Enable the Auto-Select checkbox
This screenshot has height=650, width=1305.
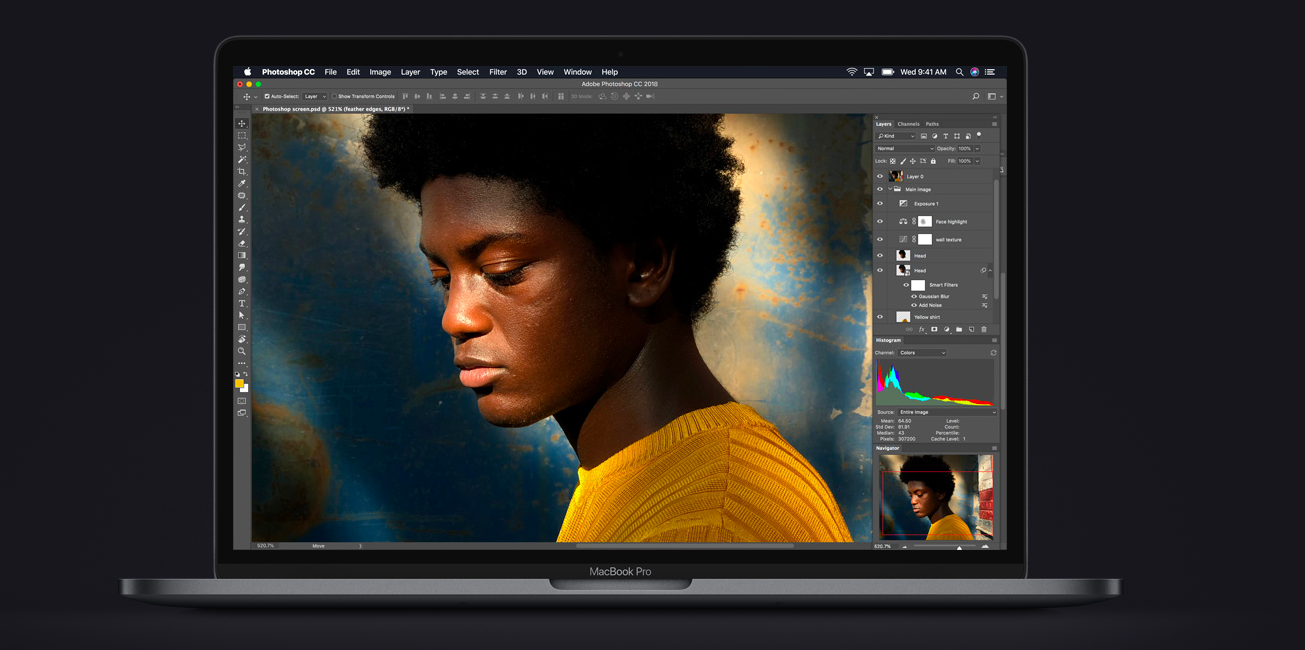coord(267,96)
